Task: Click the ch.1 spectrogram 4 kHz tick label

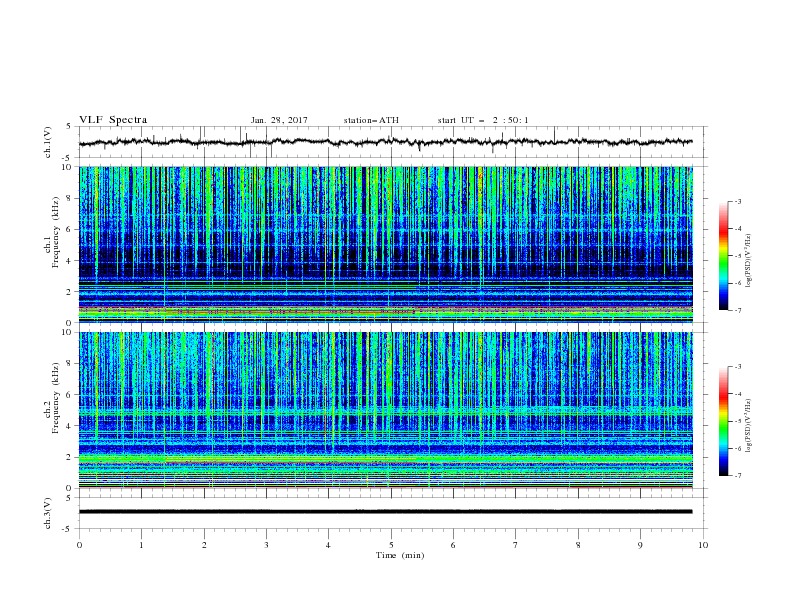Action: [69, 261]
